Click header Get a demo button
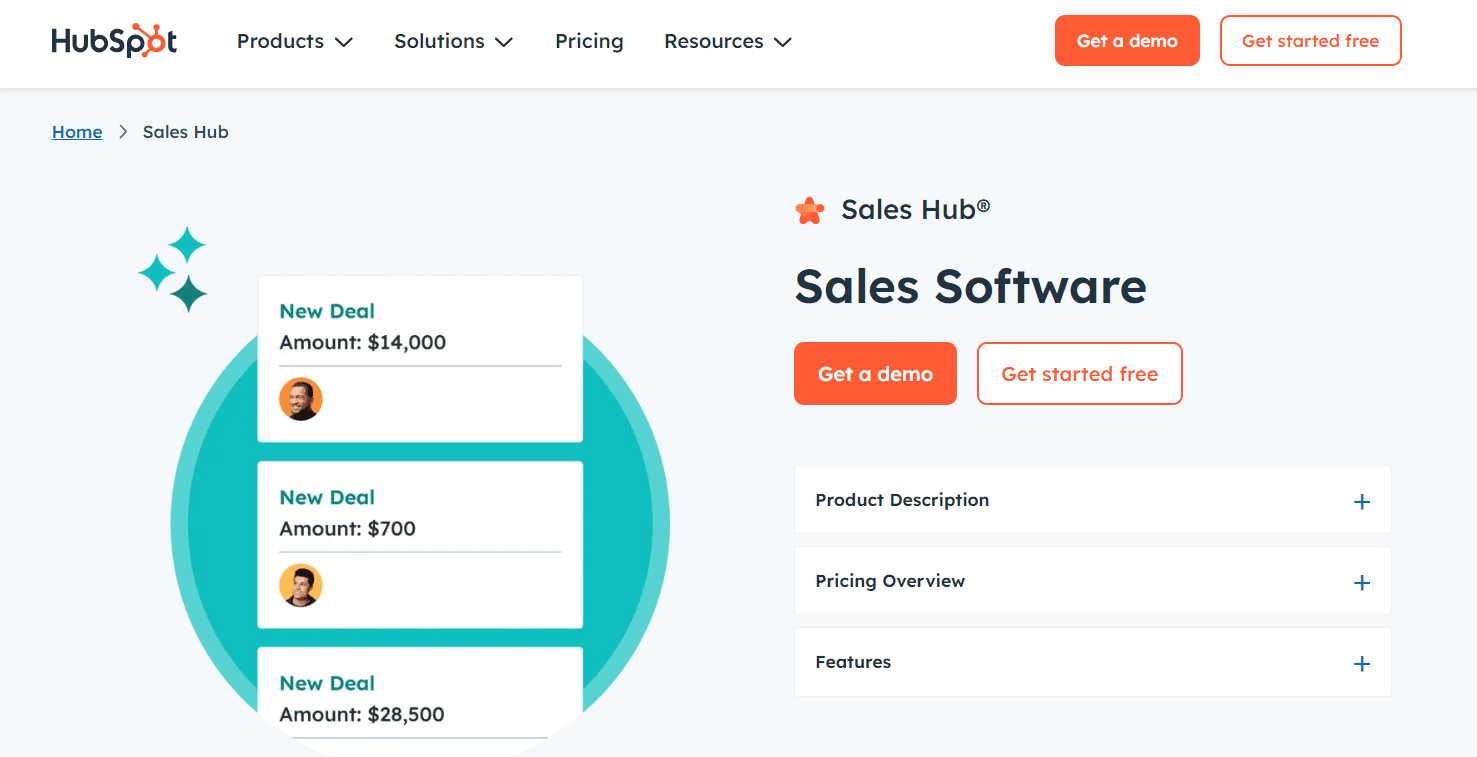The image size is (1477, 757). pyautogui.click(x=1127, y=41)
